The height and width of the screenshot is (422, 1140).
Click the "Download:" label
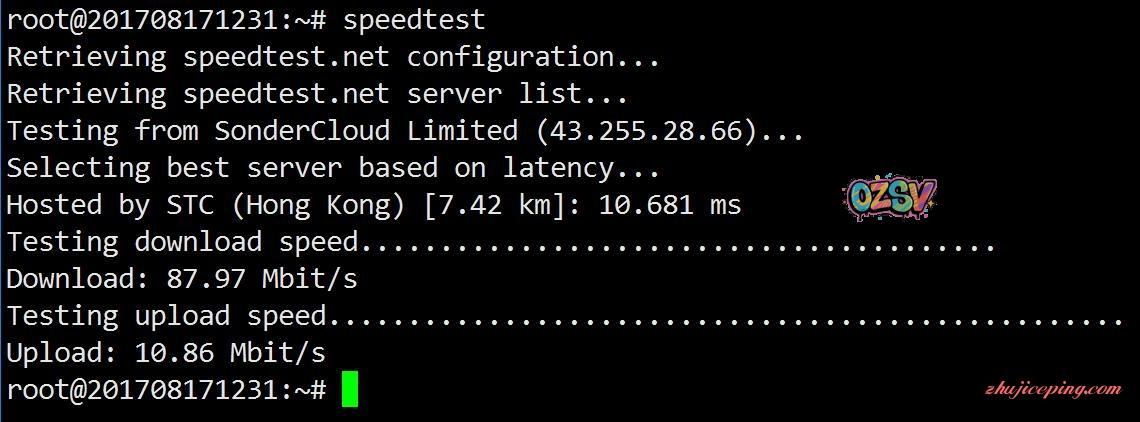click(71, 278)
